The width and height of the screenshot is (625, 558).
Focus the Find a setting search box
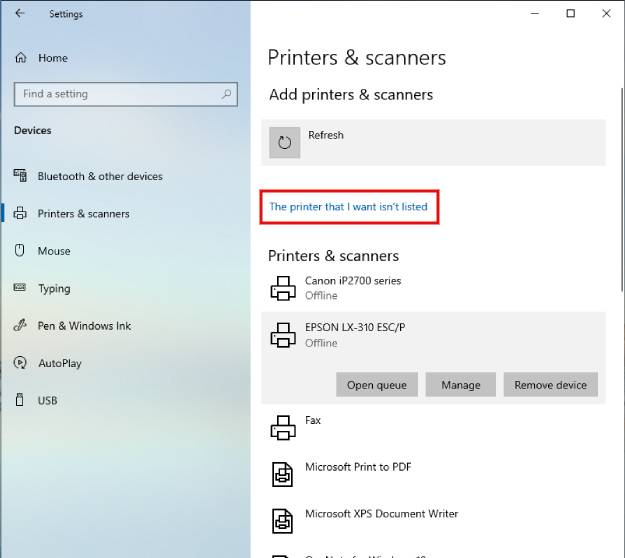pyautogui.click(x=126, y=94)
